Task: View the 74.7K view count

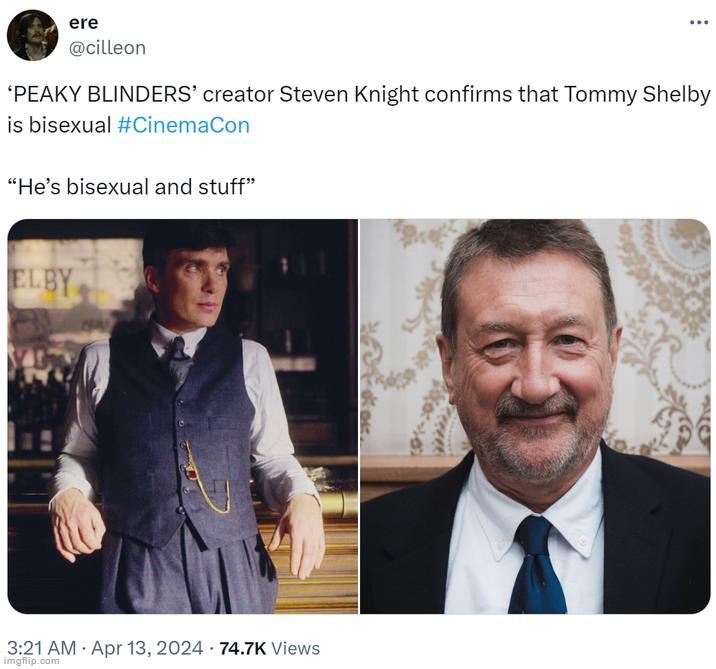Action: [242, 648]
